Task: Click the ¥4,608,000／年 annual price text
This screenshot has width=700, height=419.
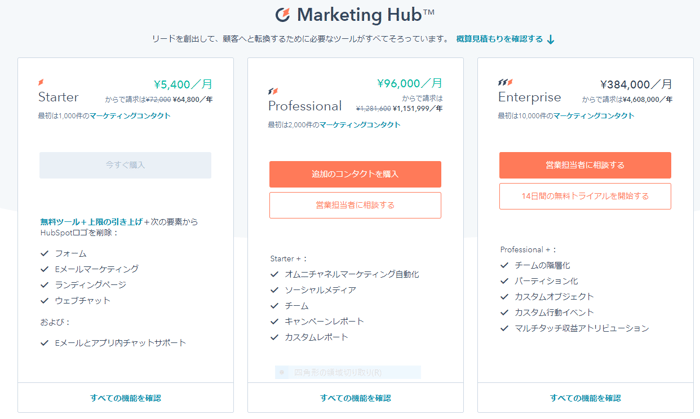Action: pos(647,100)
